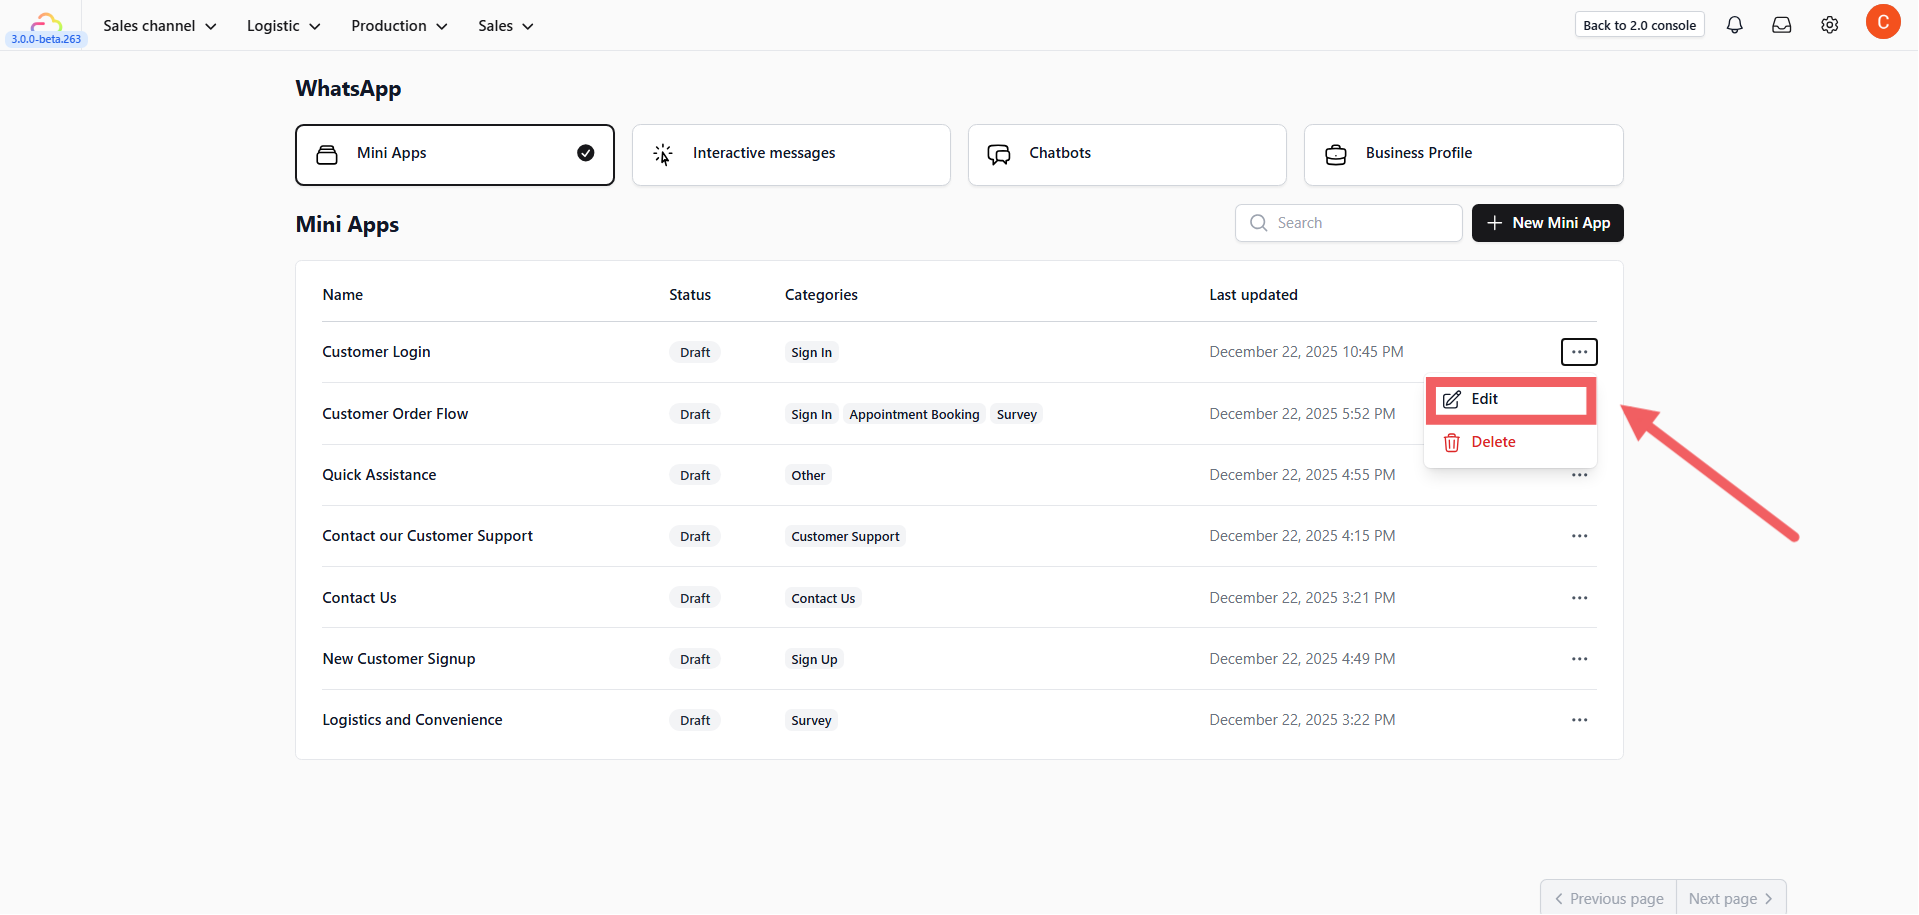Open the inbox tray icon
1919x915 pixels.
[x=1782, y=25]
